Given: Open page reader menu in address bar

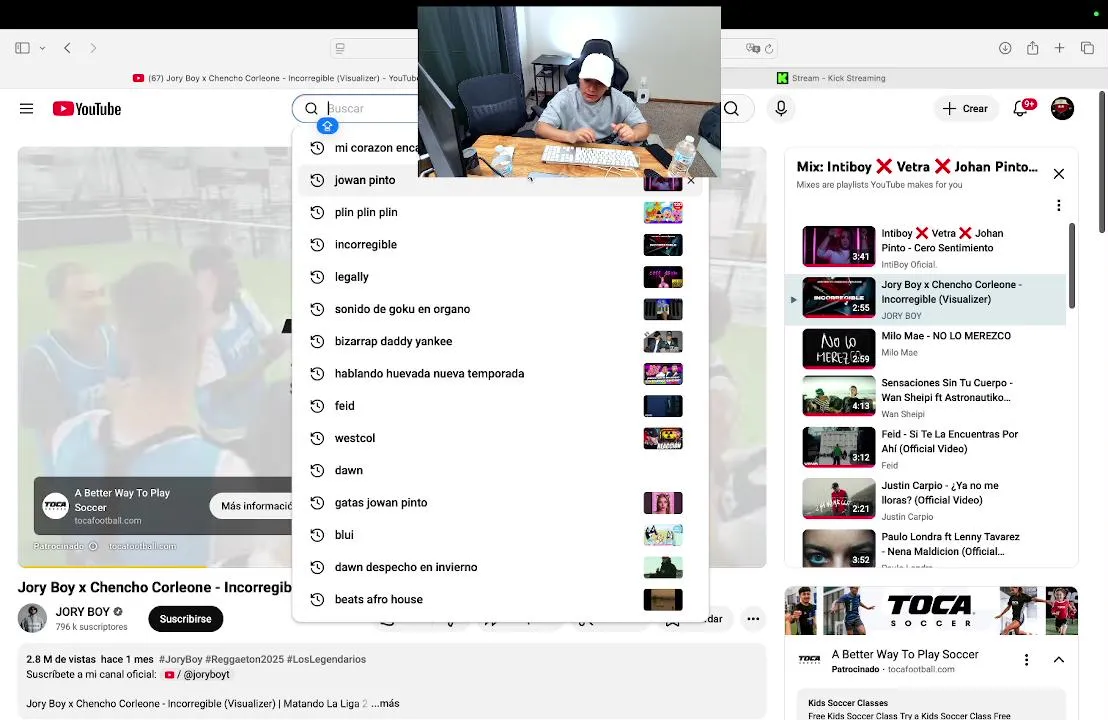Looking at the screenshot, I should click(x=340, y=48).
